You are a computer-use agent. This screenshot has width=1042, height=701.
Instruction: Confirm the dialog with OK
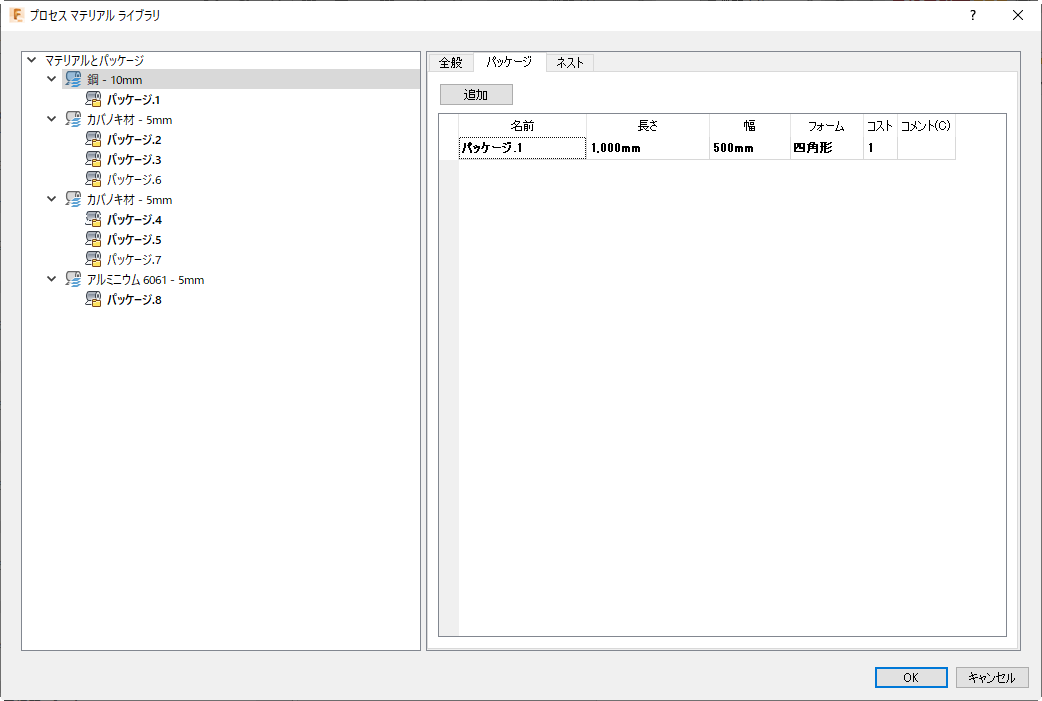pyautogui.click(x=911, y=677)
